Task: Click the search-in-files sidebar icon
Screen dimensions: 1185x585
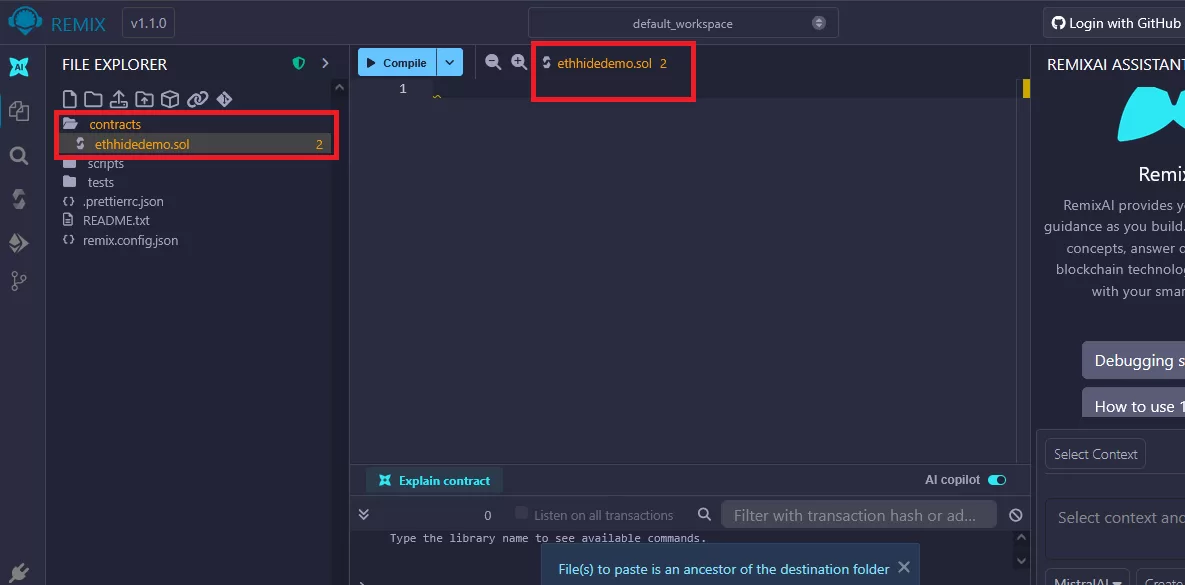Action: 19,155
